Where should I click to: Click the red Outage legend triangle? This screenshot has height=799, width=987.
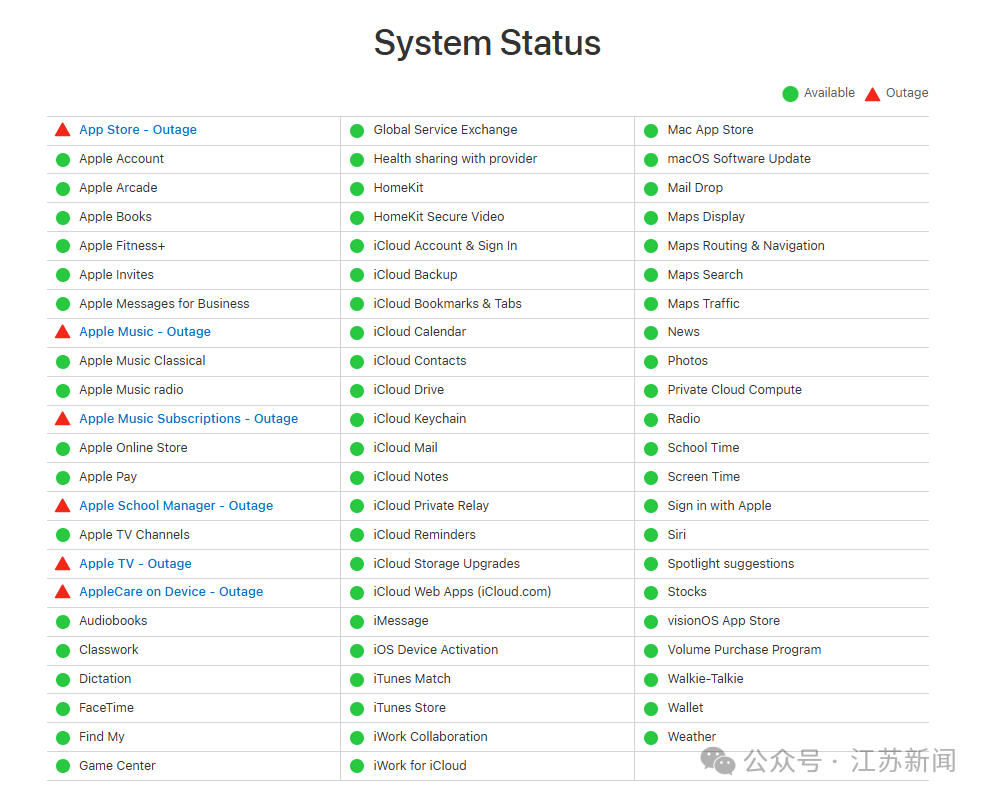click(x=872, y=94)
